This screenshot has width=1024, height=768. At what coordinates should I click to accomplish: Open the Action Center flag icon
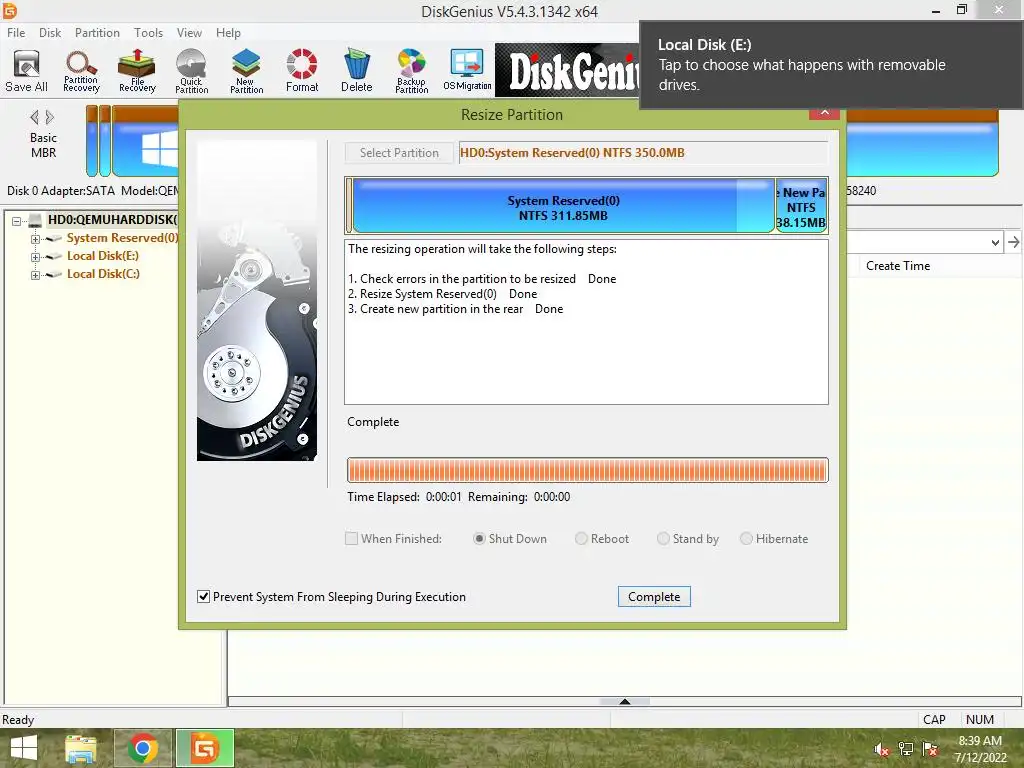pos(930,749)
